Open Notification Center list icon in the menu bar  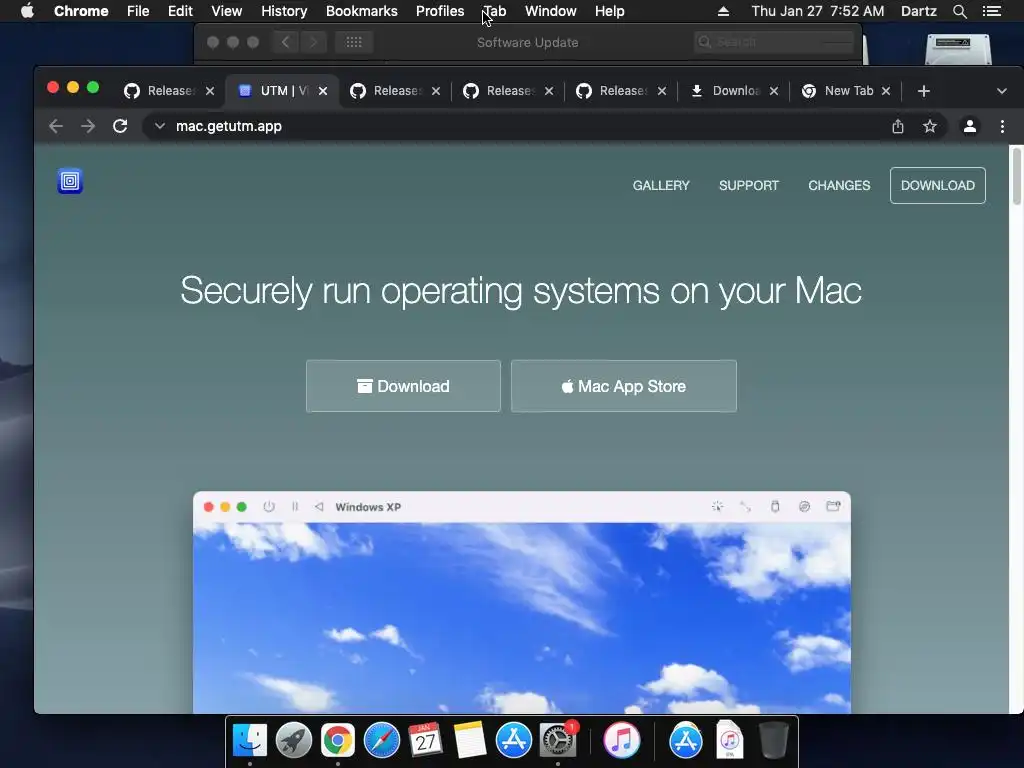pyautogui.click(x=992, y=11)
